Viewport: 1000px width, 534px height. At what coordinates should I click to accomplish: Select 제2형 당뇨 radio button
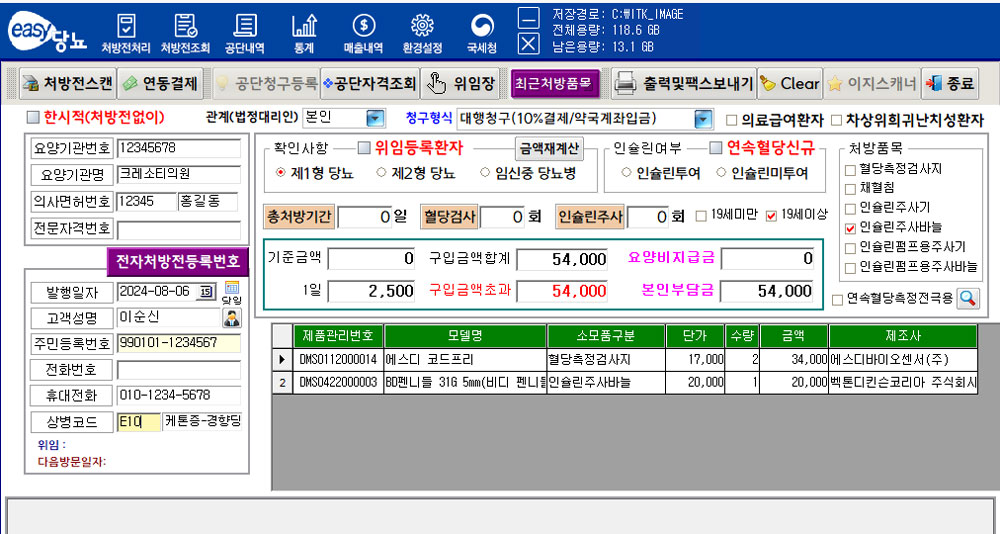[381, 173]
